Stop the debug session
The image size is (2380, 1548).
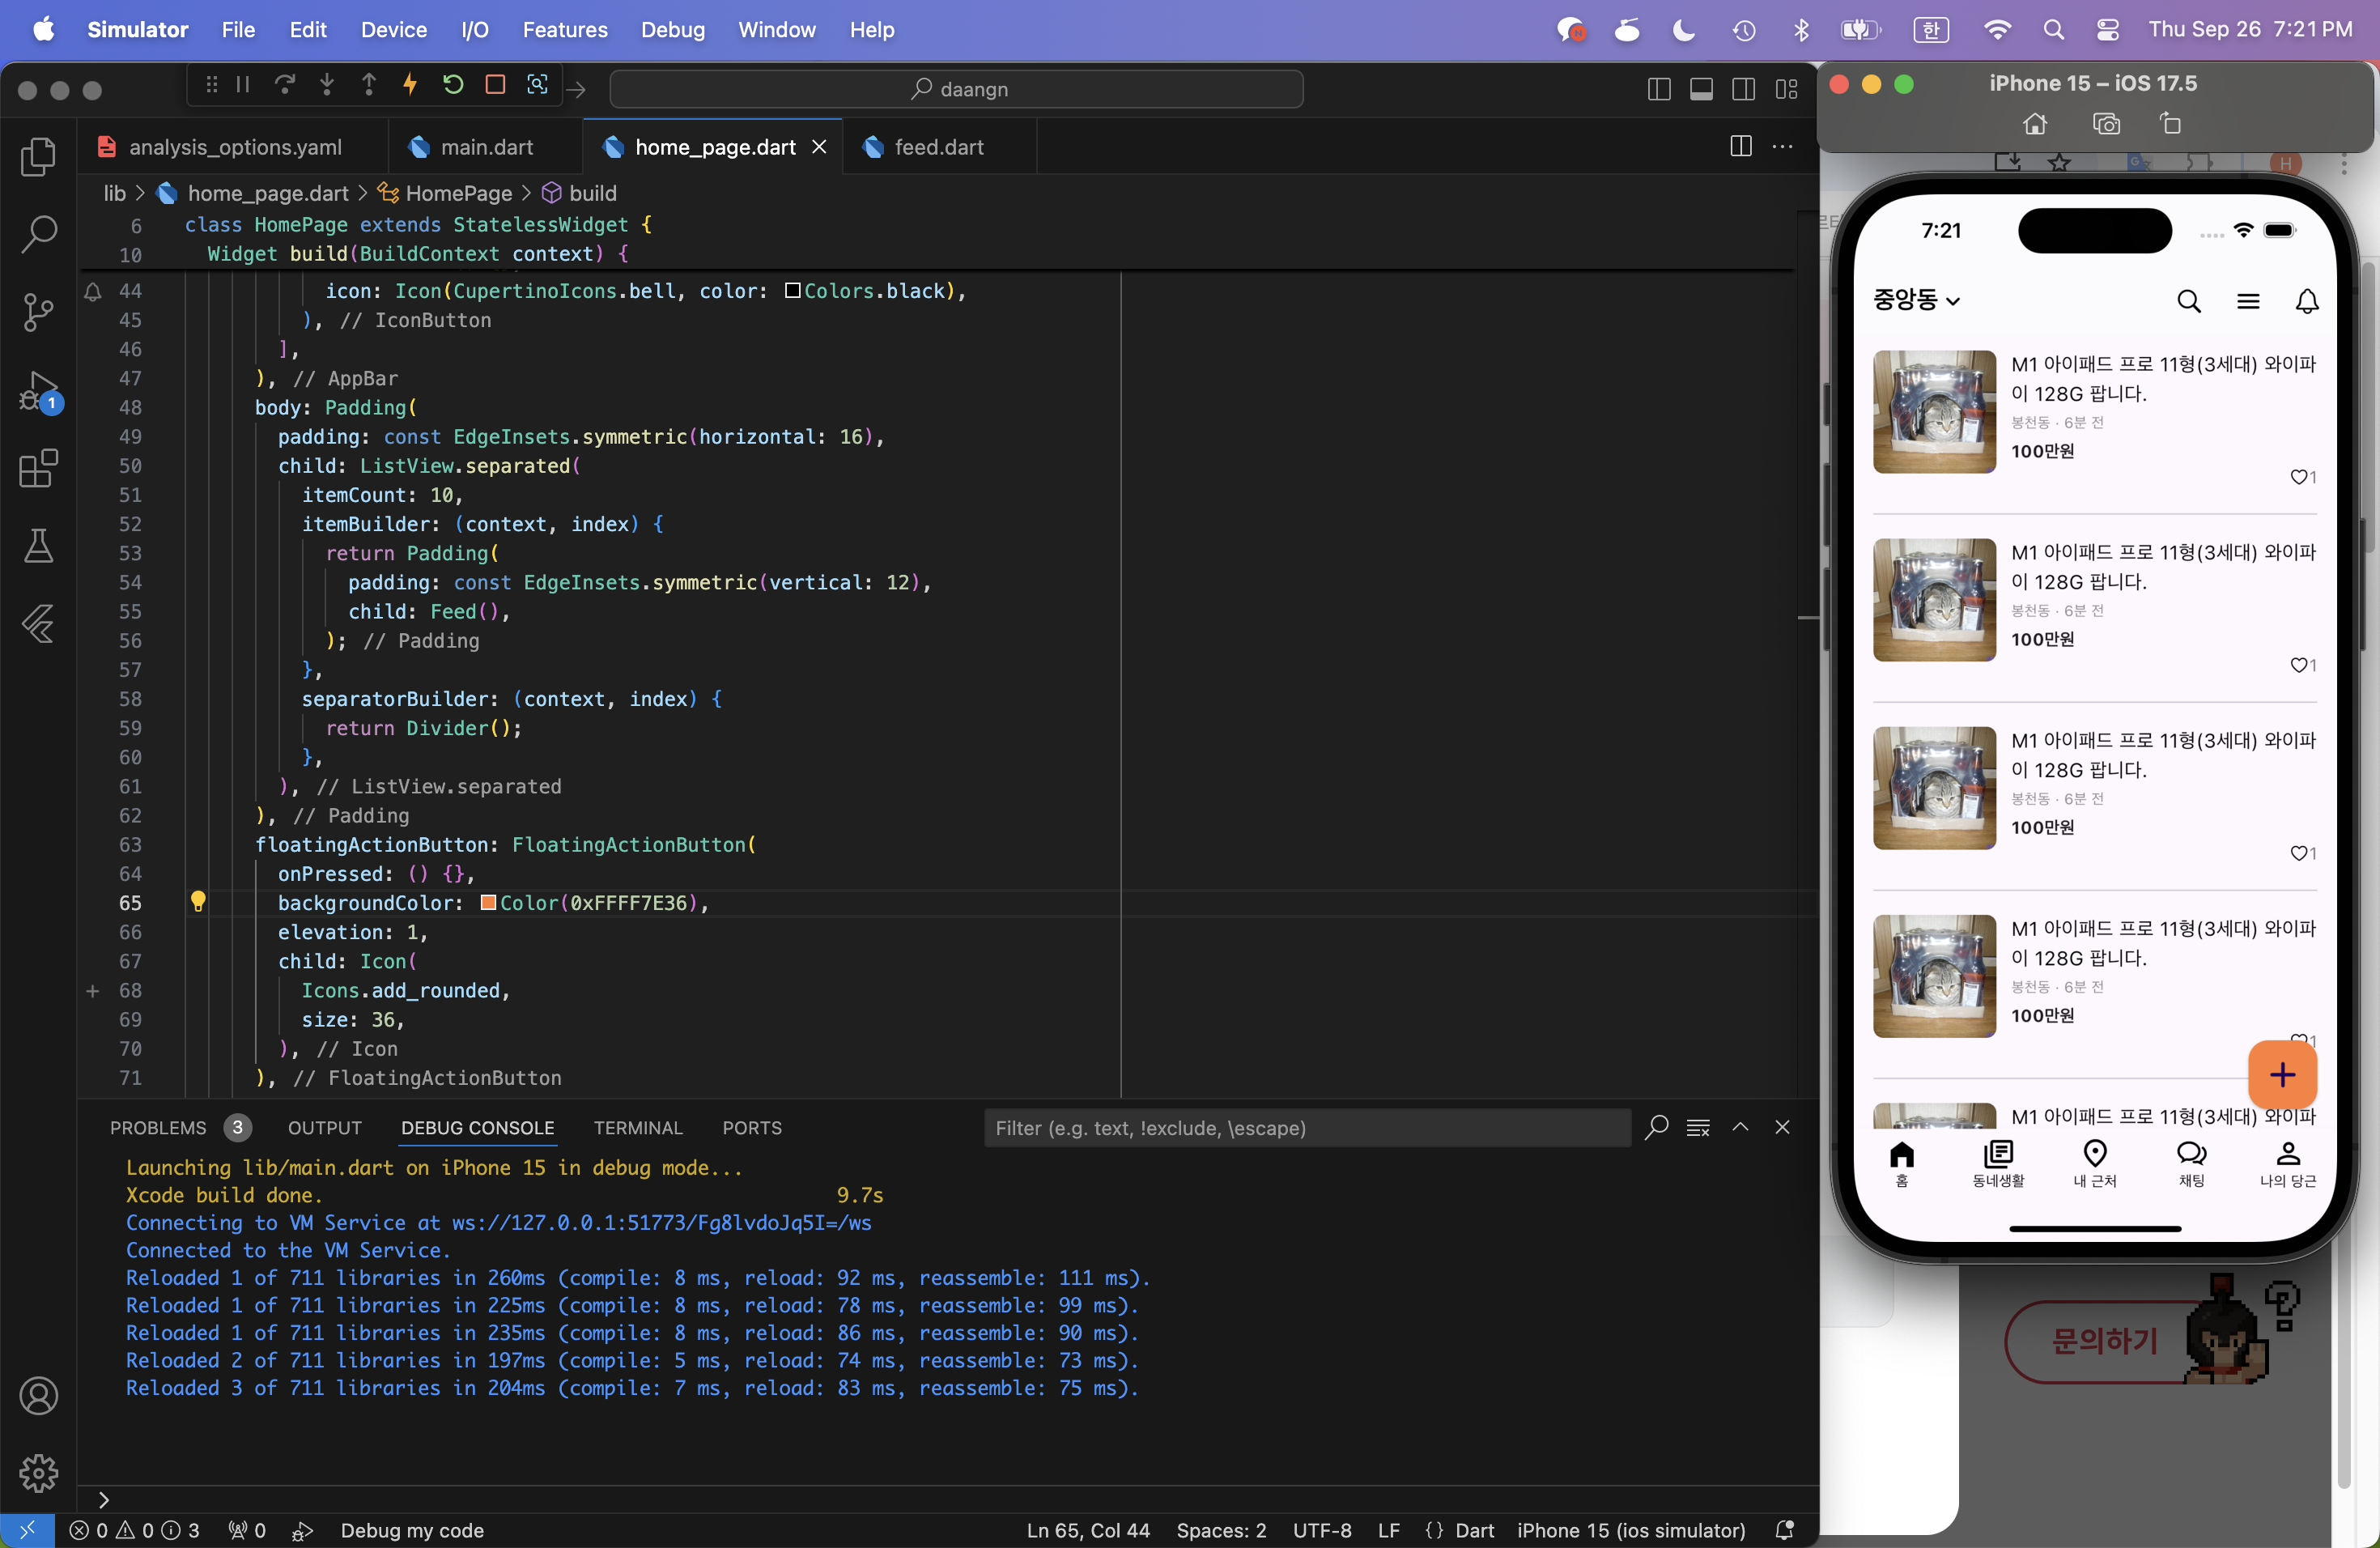click(495, 85)
